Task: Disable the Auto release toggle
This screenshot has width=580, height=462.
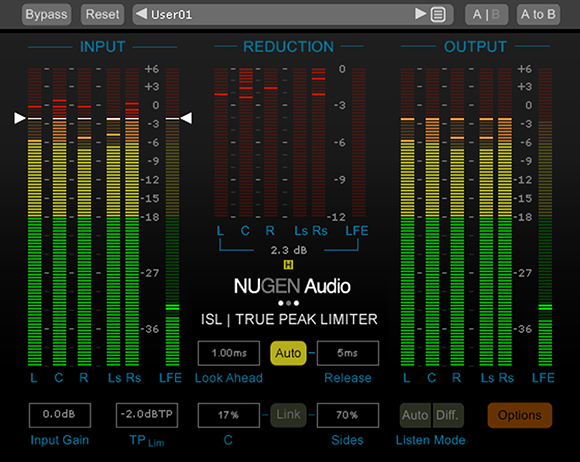Action: pos(288,353)
